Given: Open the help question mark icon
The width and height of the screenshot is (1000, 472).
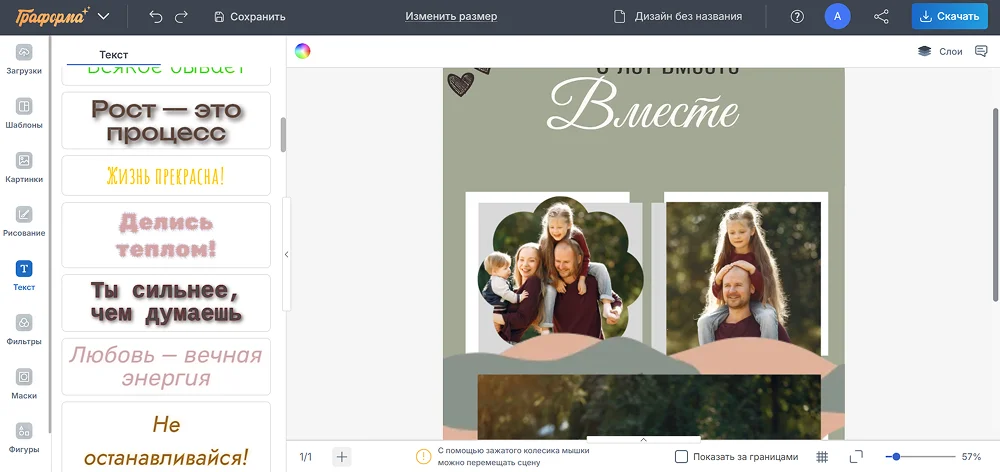Looking at the screenshot, I should pyautogui.click(x=797, y=17).
